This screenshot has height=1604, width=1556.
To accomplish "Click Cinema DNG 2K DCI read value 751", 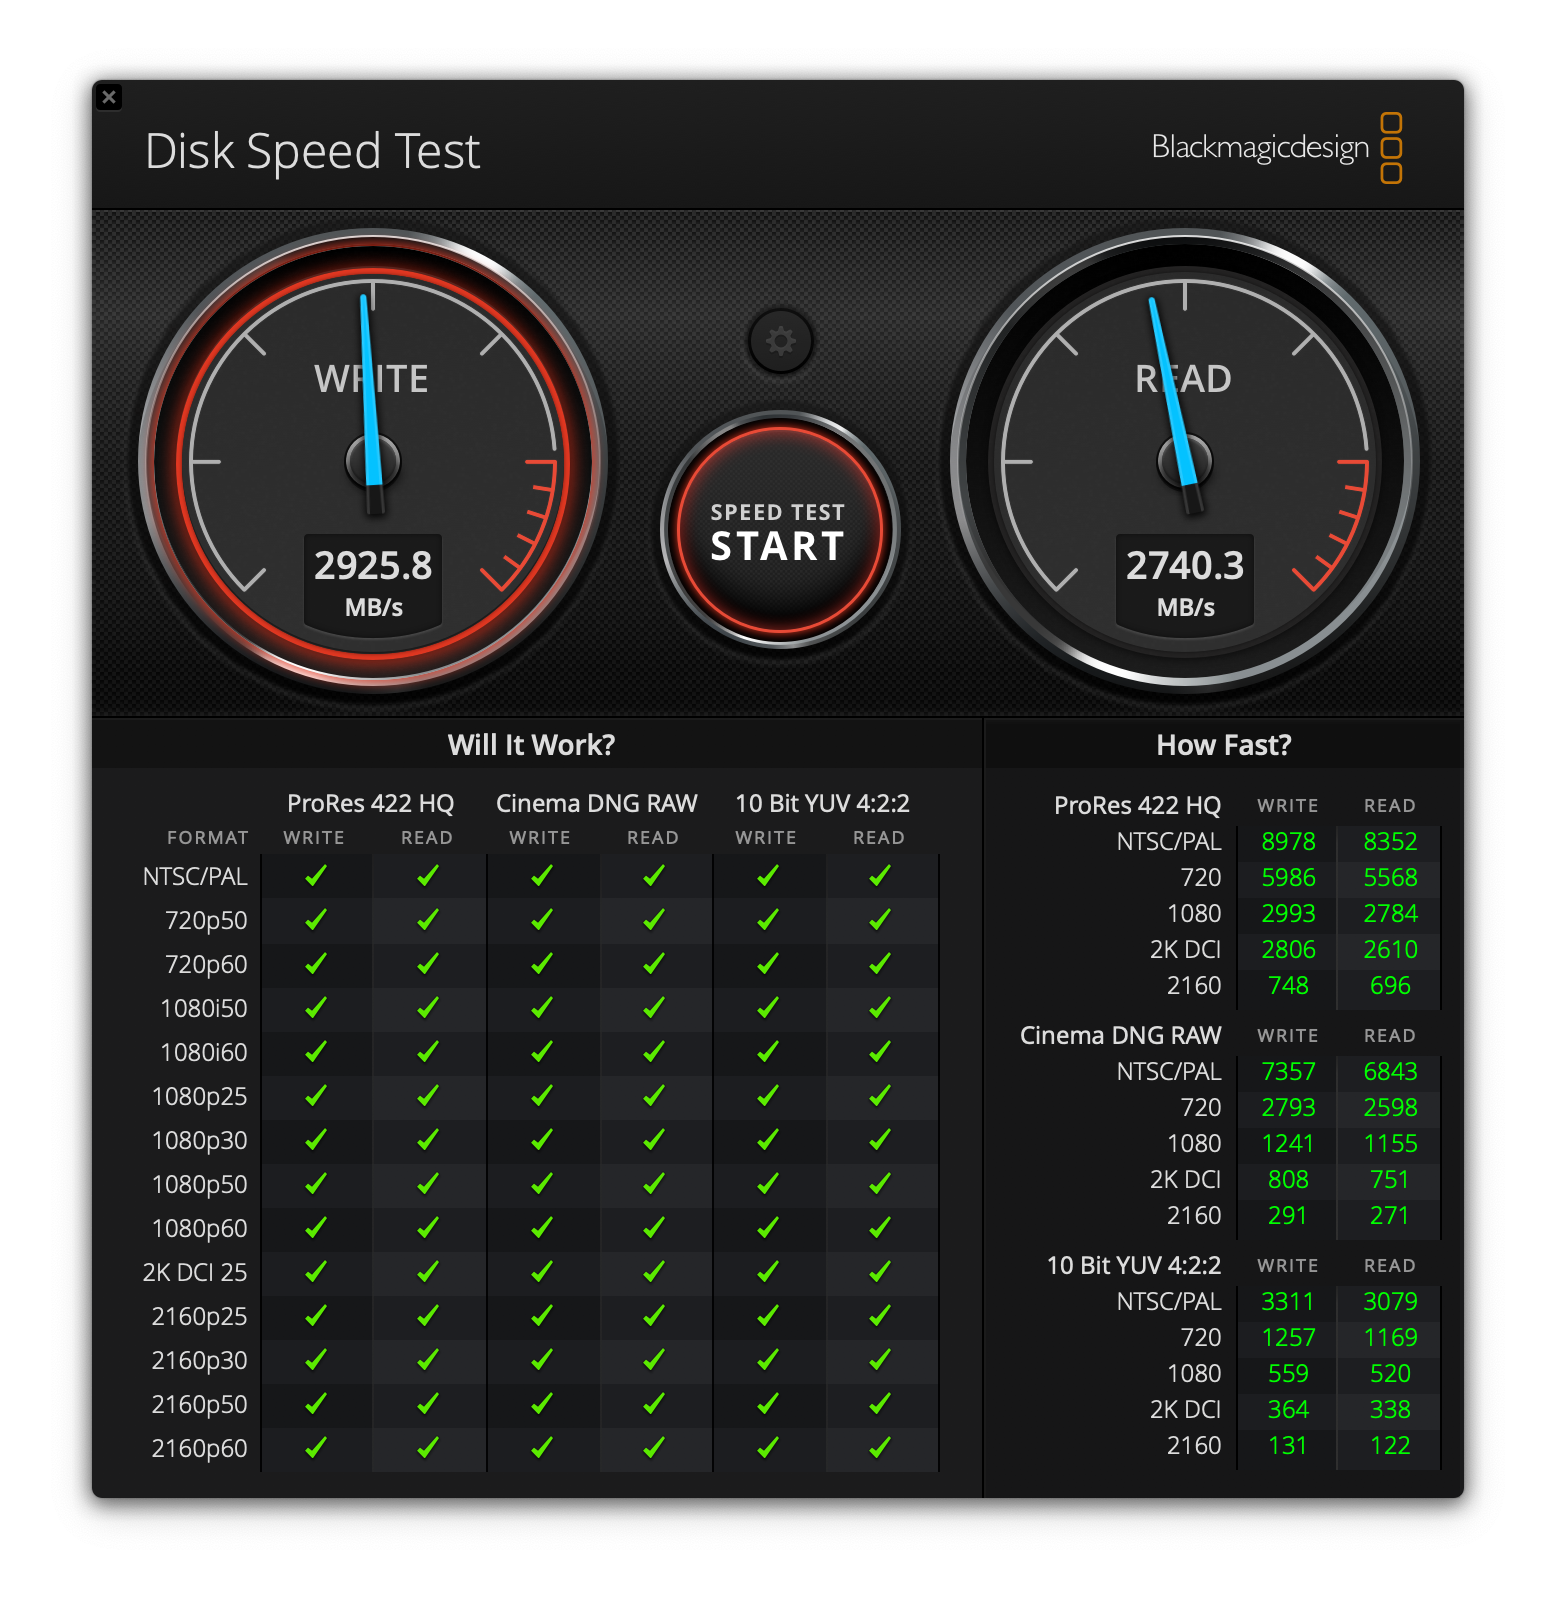I will [x=1390, y=1180].
